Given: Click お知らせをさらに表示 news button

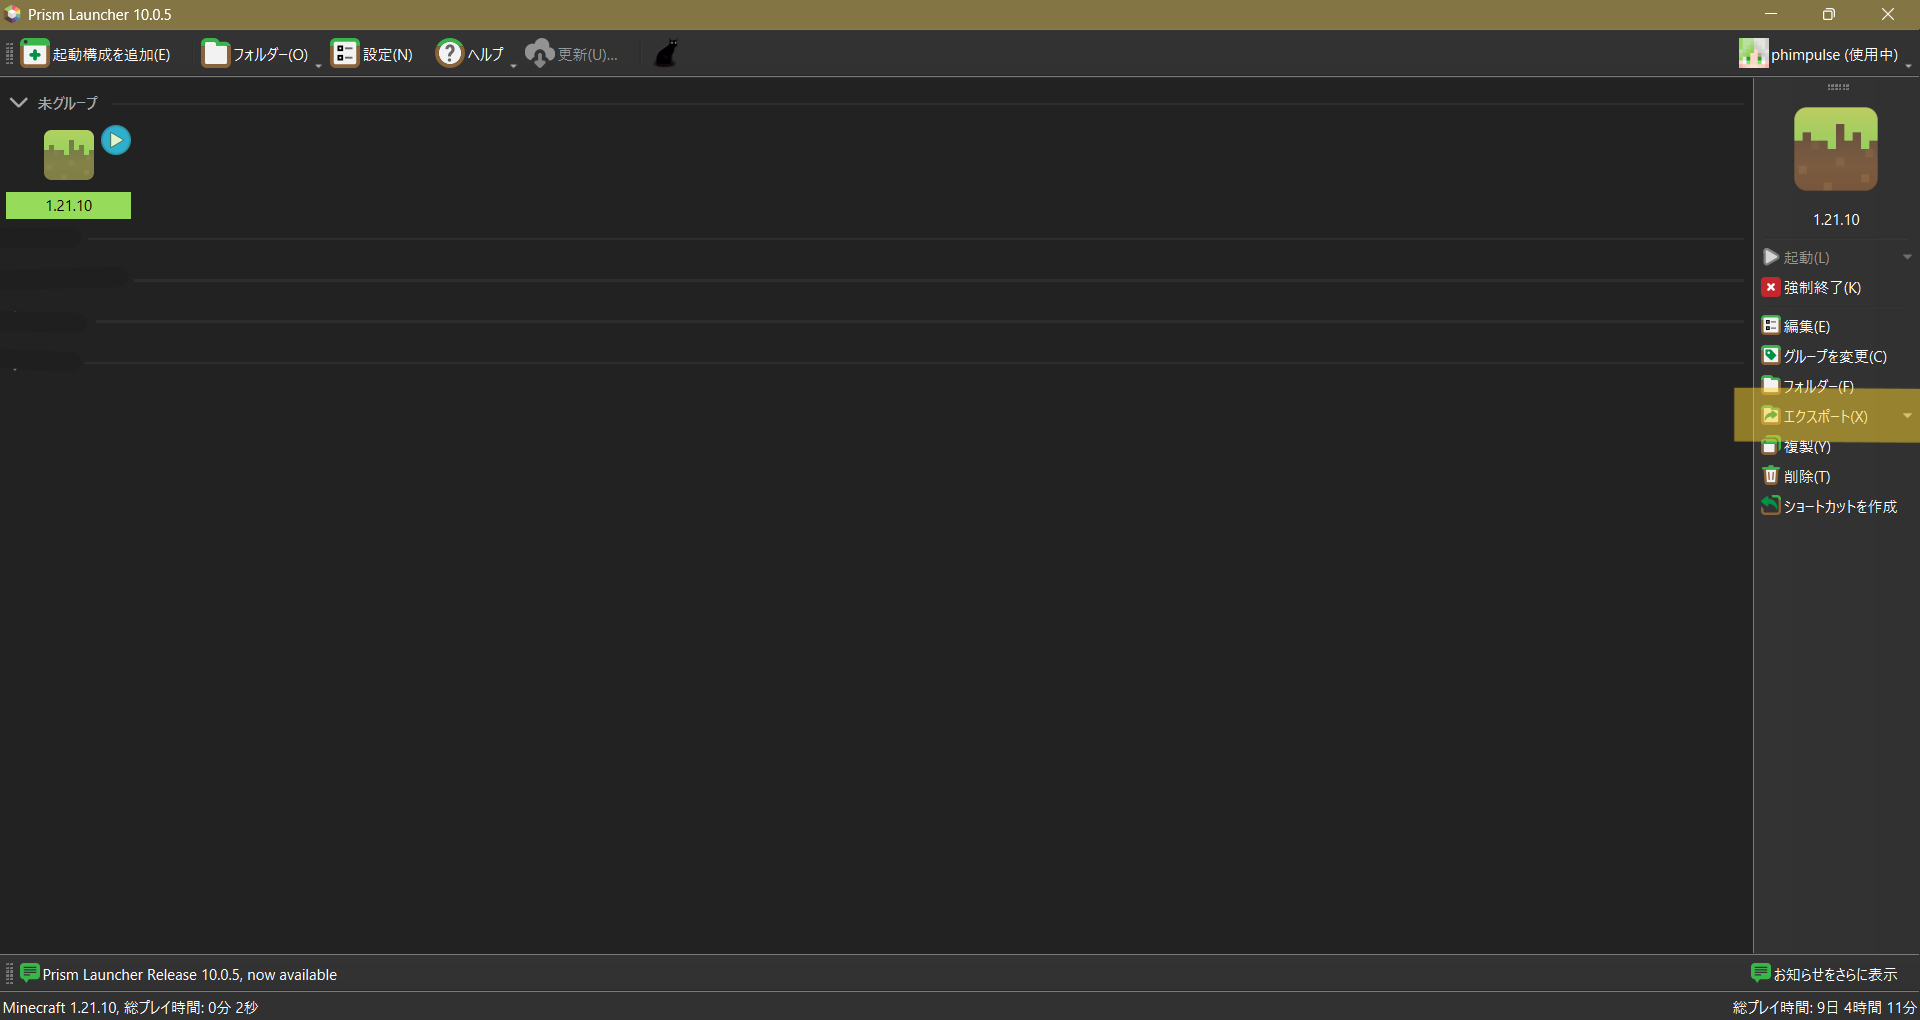Looking at the screenshot, I should click(x=1825, y=974).
